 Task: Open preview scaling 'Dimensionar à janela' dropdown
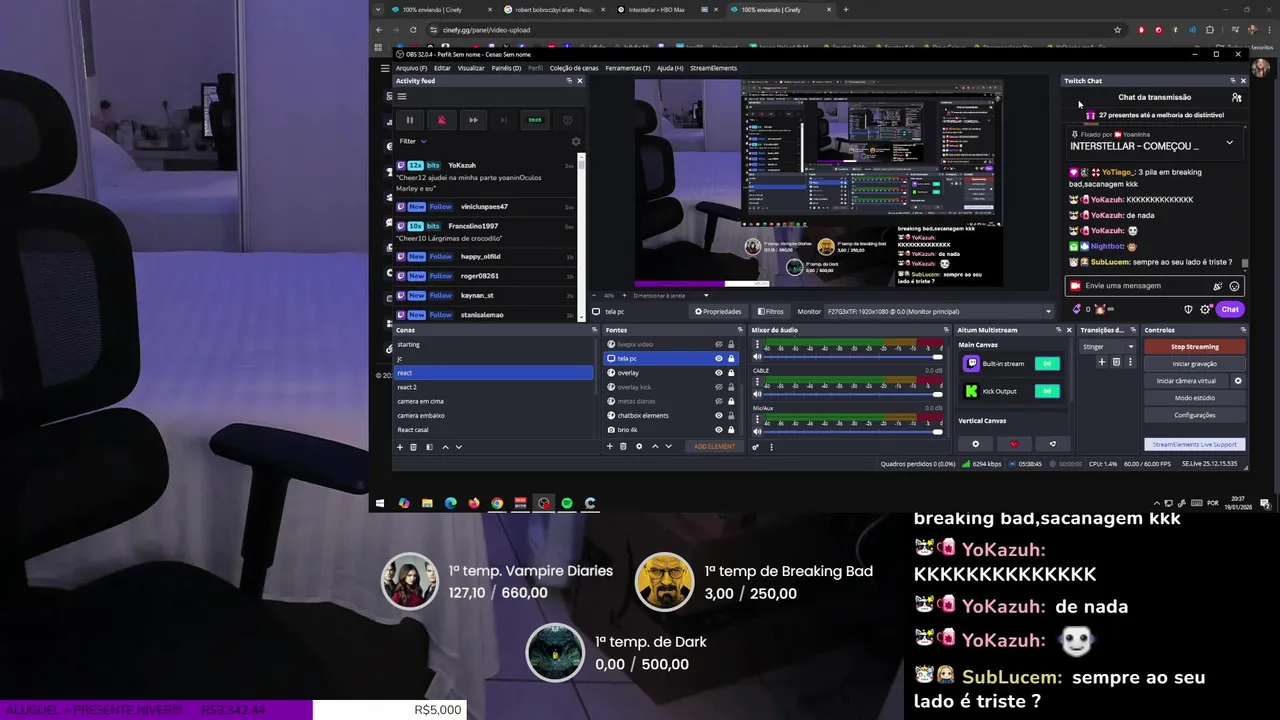pos(670,296)
